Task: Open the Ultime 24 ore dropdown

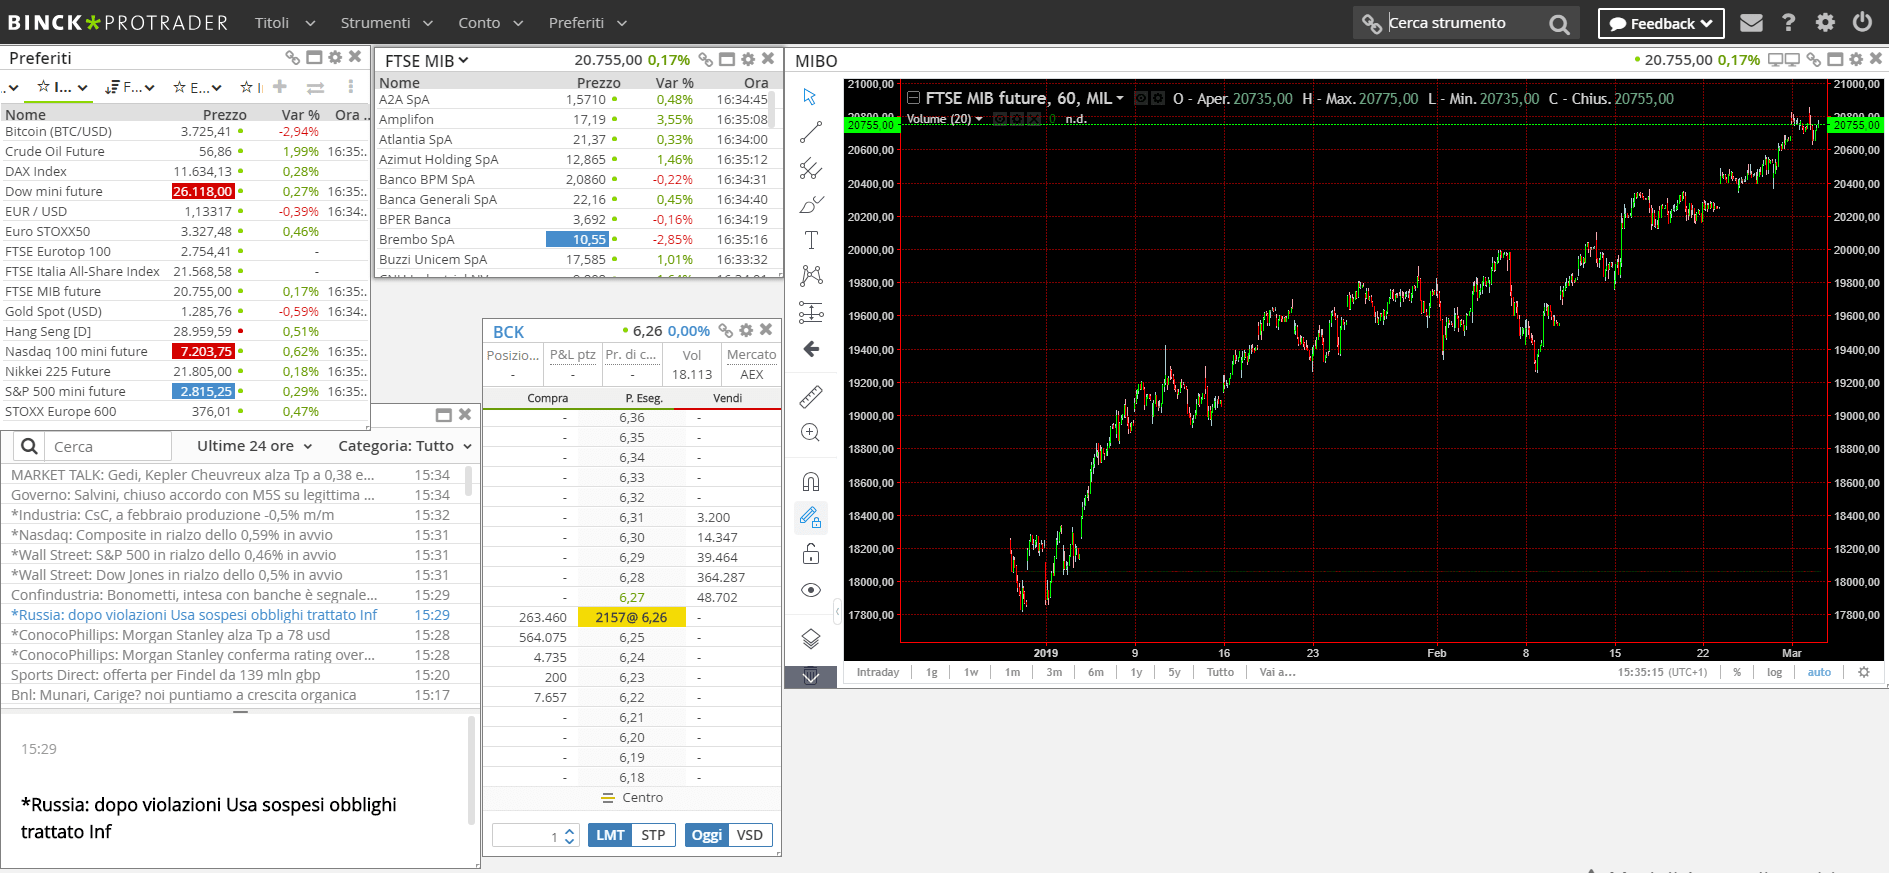Action: (255, 446)
